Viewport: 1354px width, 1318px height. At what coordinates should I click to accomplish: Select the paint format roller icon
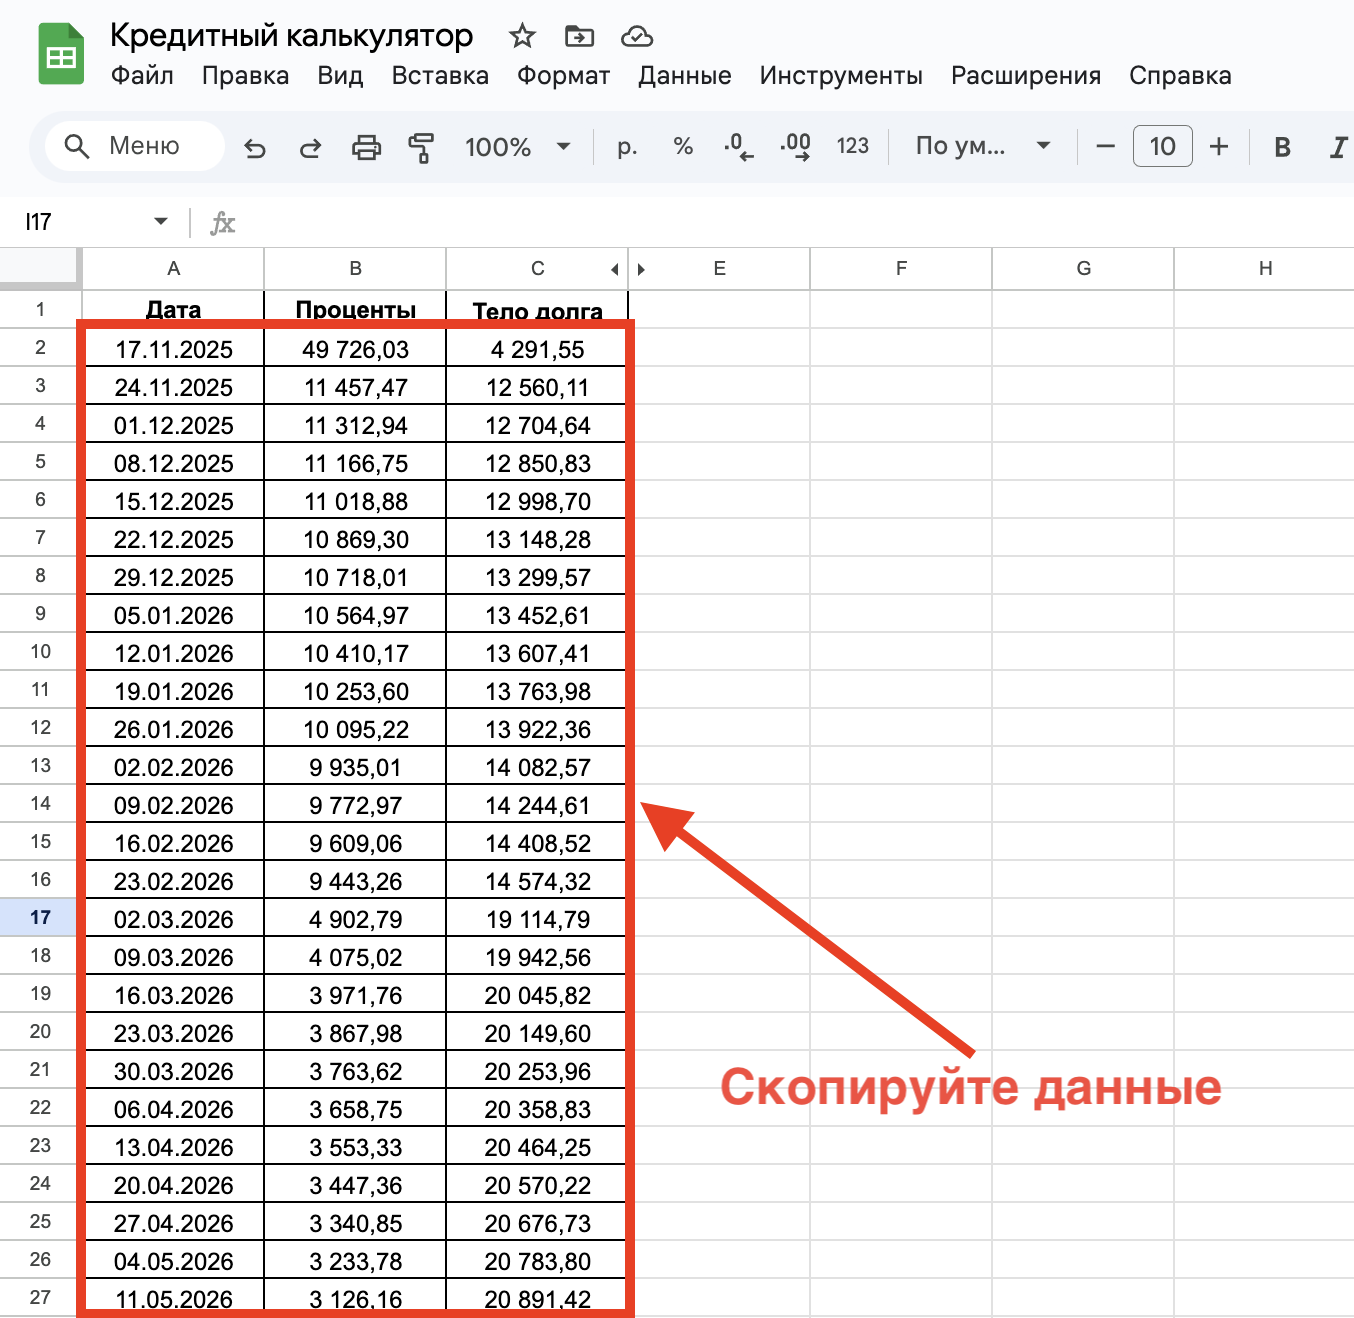tap(421, 148)
